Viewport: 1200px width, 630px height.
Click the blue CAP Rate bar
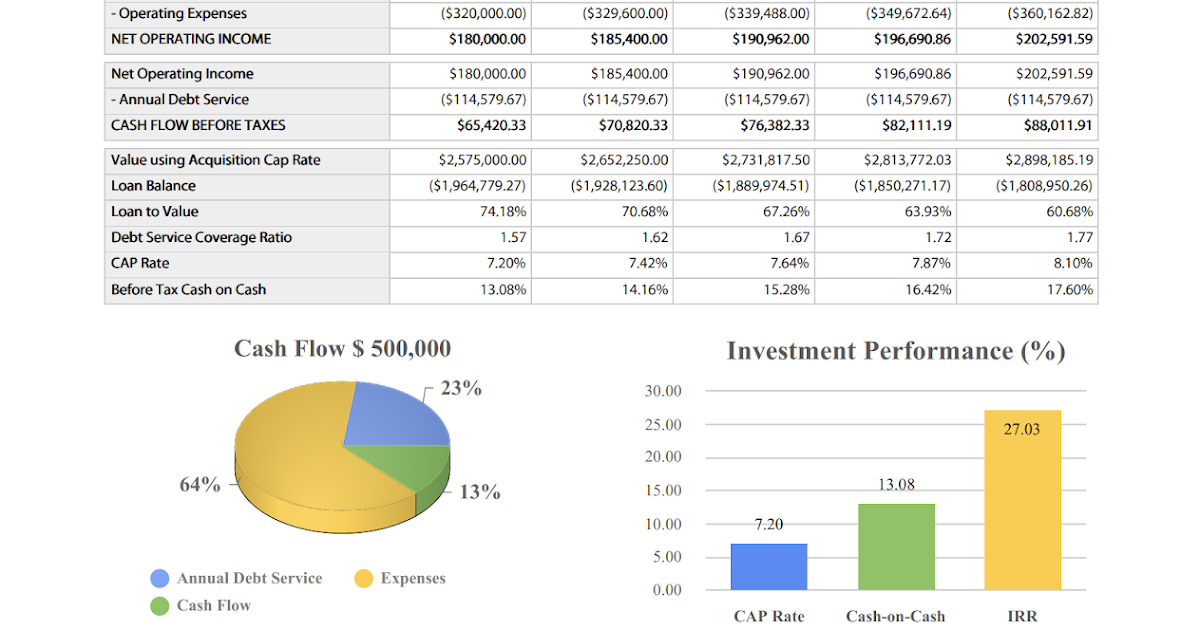[x=768, y=566]
